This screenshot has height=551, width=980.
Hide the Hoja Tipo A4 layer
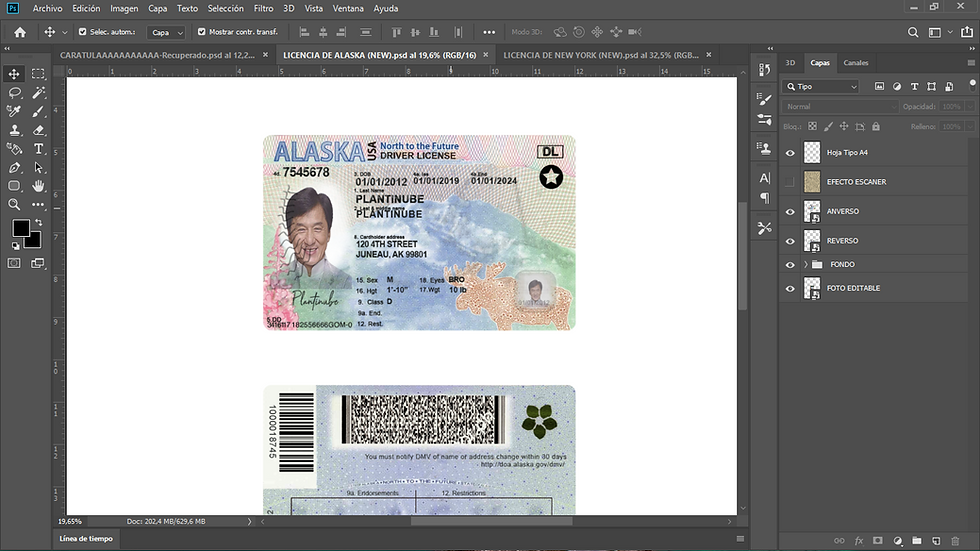click(790, 153)
